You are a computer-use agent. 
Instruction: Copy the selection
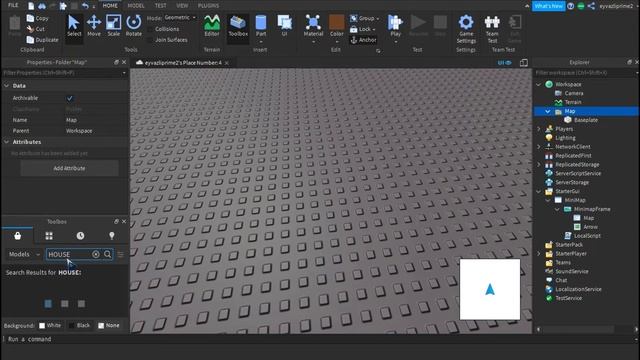(38, 18)
